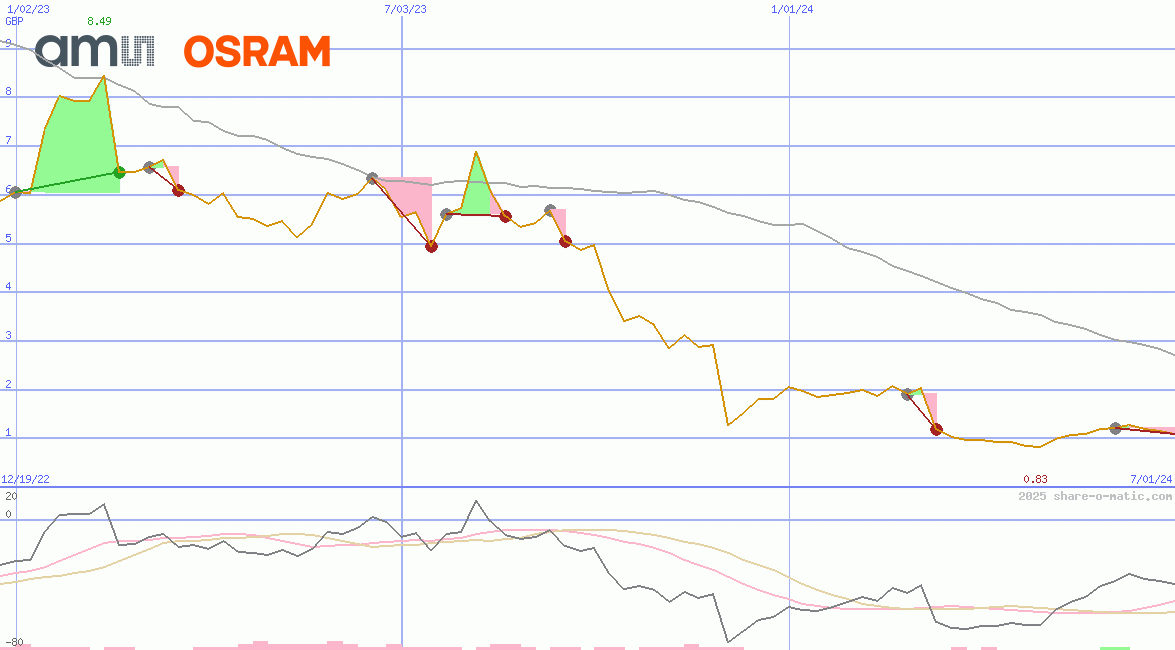Click the OSRAM orange wordmark
1175x650 pixels.
coord(259,48)
